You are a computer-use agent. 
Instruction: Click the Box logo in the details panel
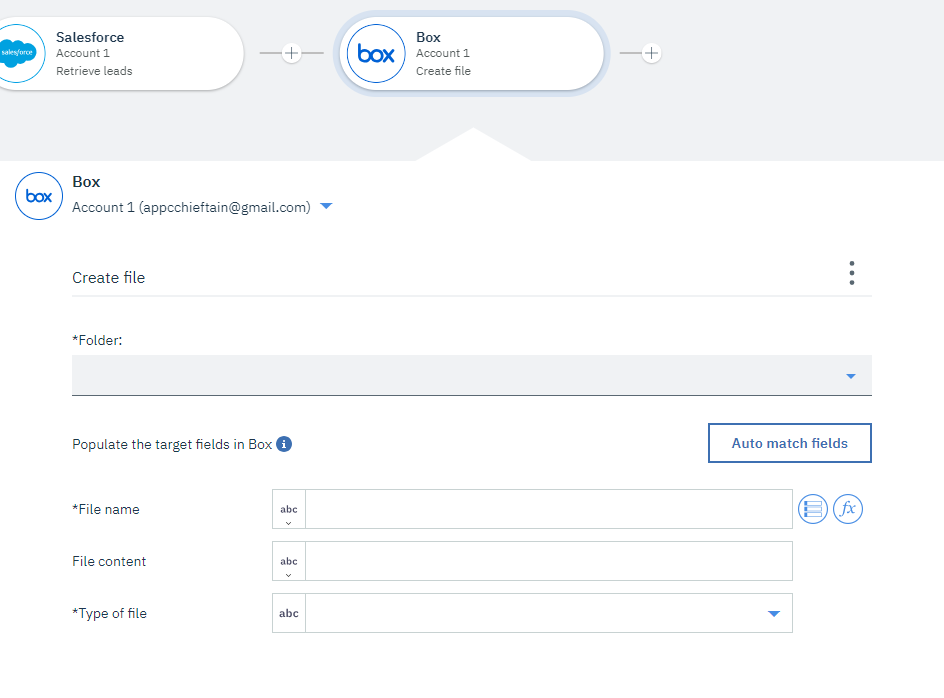point(39,196)
